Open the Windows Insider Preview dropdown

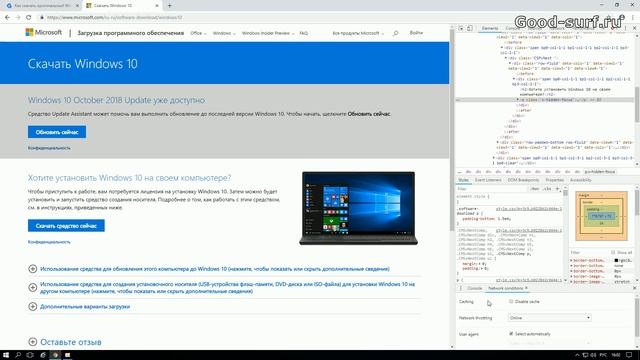pos(268,33)
